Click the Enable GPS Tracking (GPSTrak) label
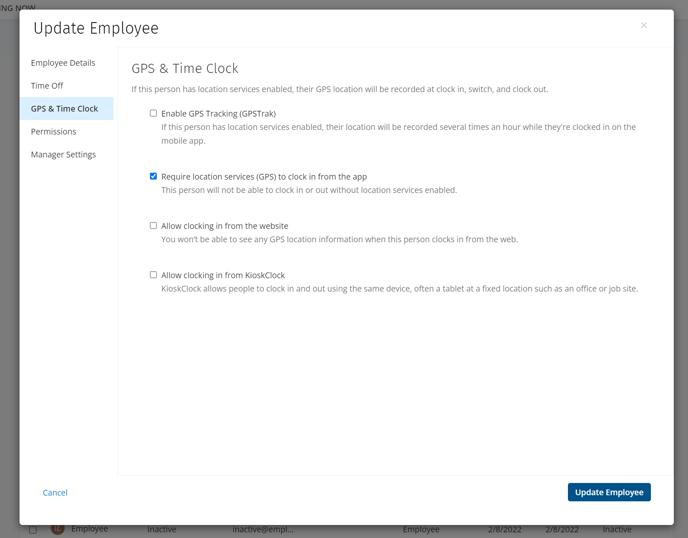This screenshot has width=688, height=538. (219, 114)
